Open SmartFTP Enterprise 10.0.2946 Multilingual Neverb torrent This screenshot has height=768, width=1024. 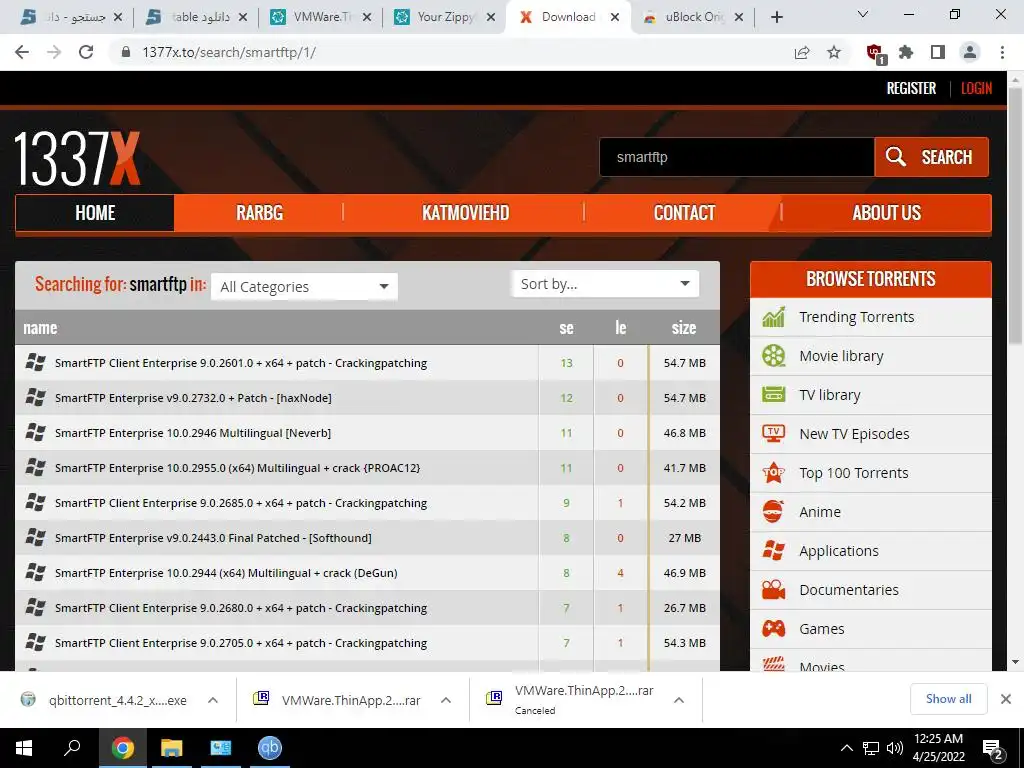(193, 433)
